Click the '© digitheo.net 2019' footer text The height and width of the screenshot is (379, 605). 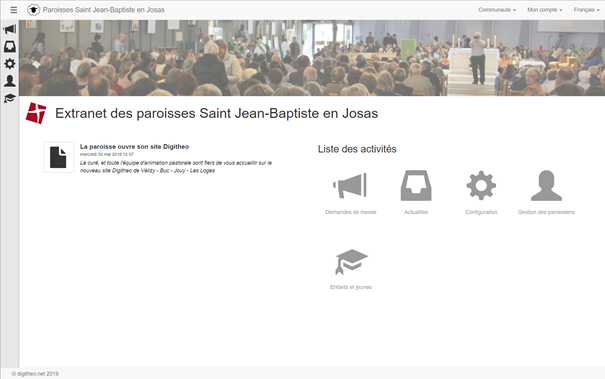[35, 374]
